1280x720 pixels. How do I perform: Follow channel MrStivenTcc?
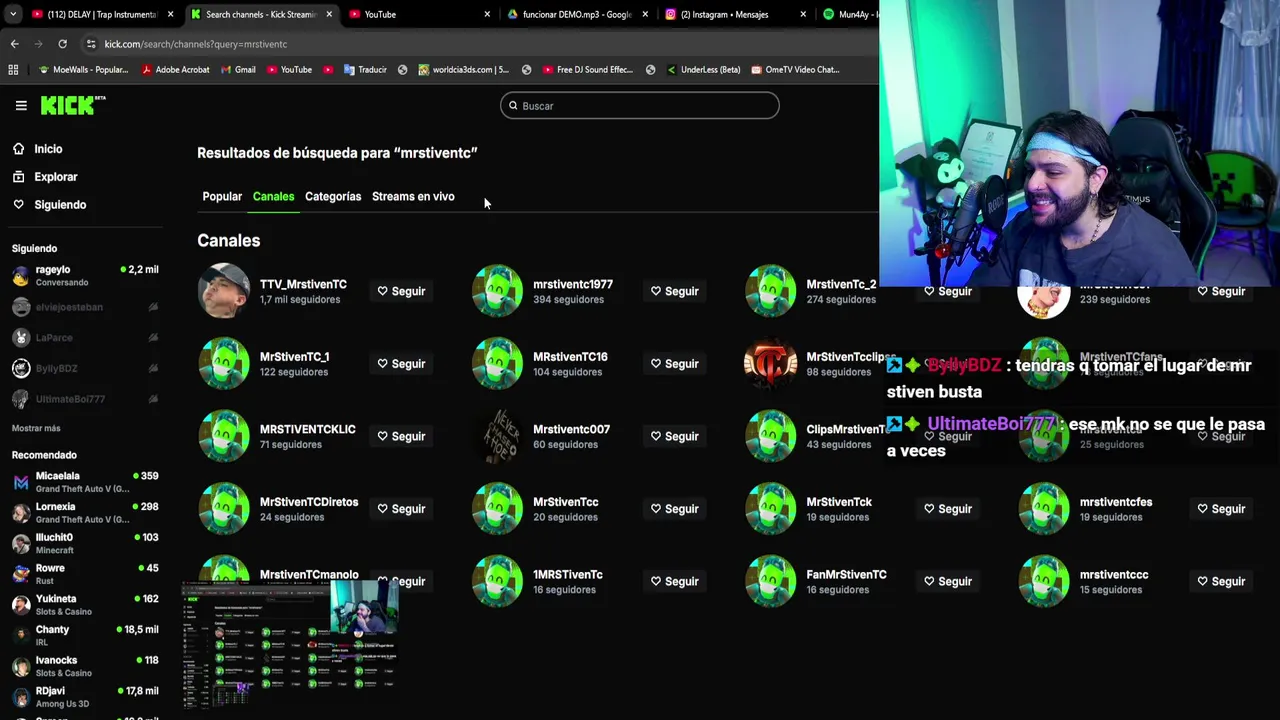(x=675, y=509)
